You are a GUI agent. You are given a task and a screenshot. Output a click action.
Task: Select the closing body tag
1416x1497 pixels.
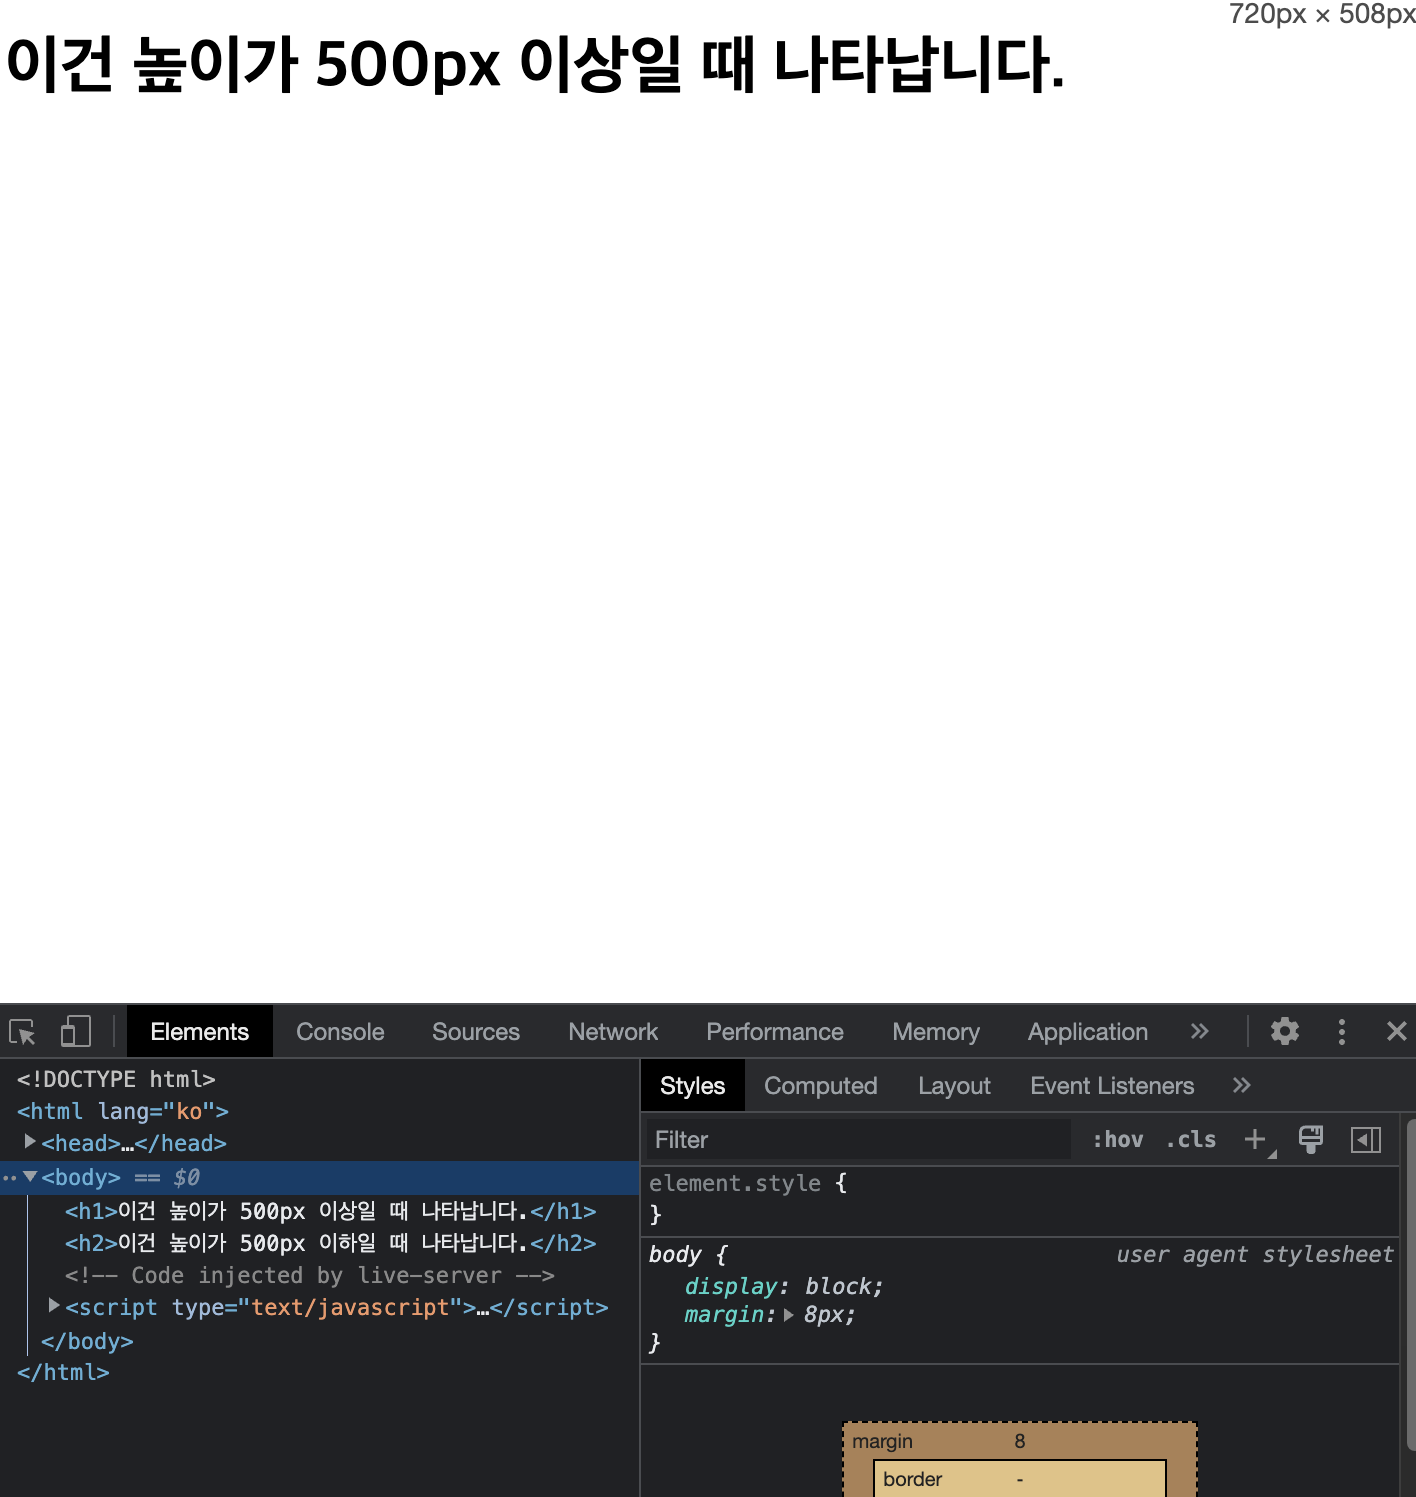pyautogui.click(x=87, y=1341)
